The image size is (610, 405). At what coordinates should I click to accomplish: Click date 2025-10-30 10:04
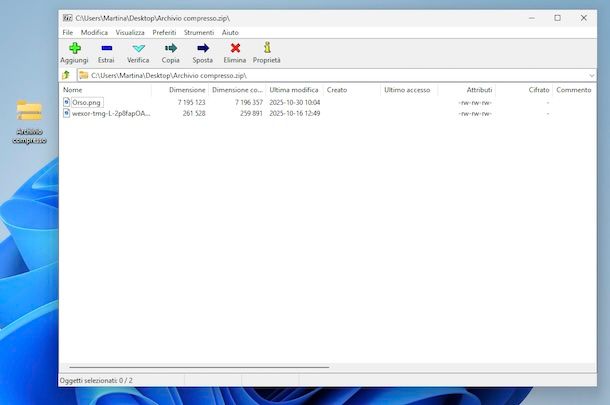tap(294, 102)
